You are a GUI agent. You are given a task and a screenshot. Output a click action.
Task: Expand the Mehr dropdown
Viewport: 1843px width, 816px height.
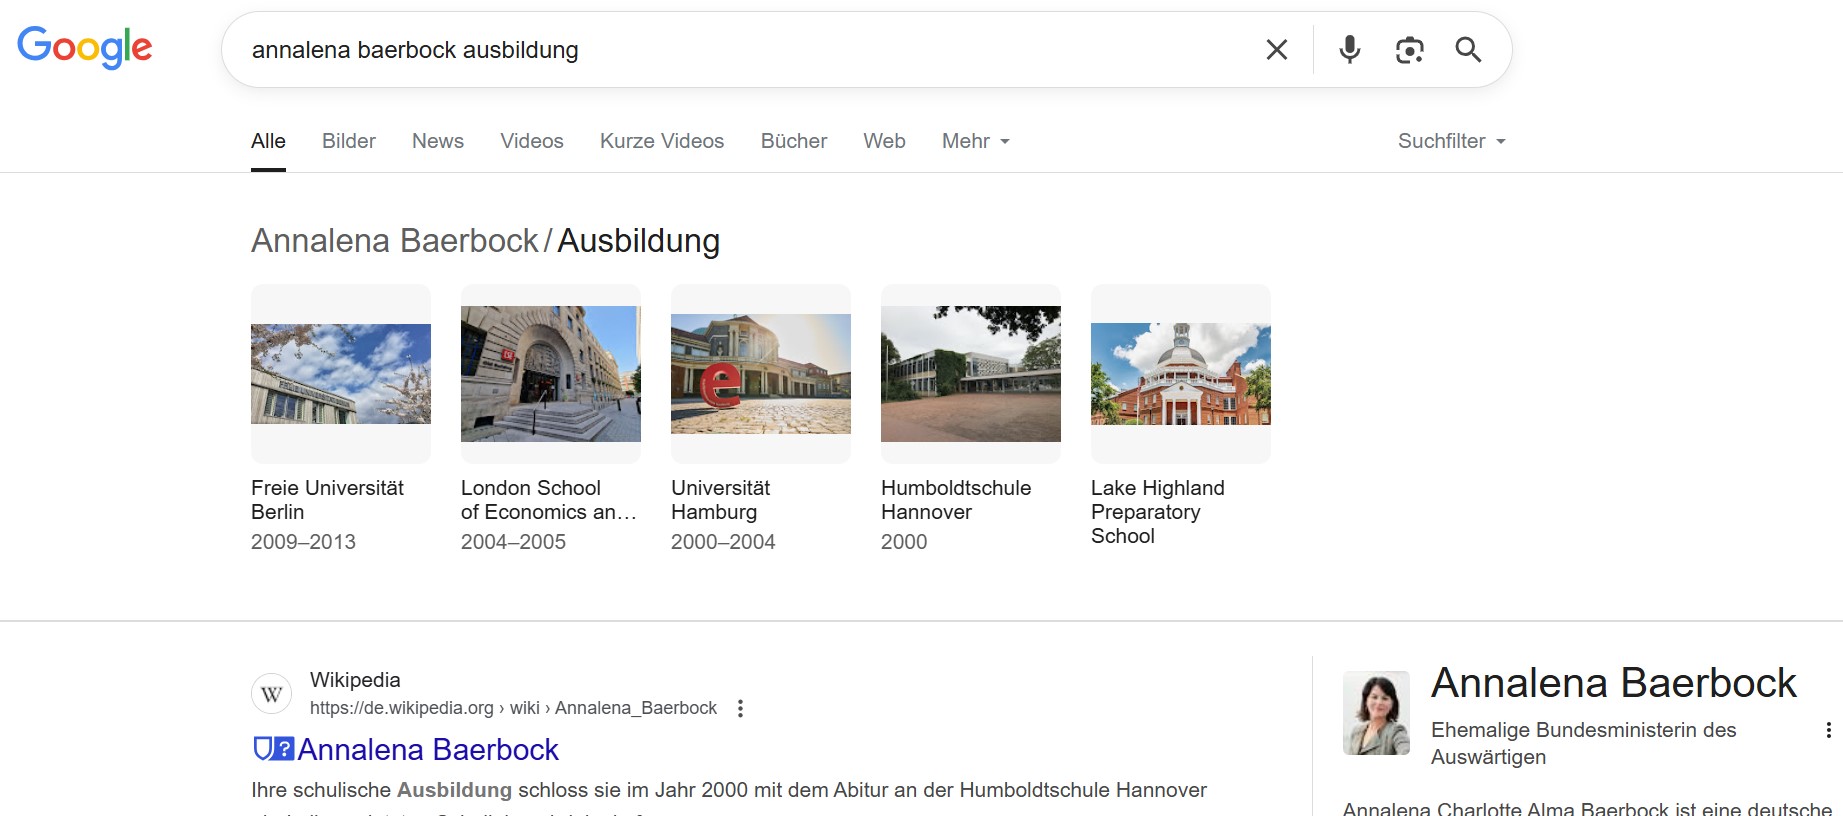click(x=976, y=141)
